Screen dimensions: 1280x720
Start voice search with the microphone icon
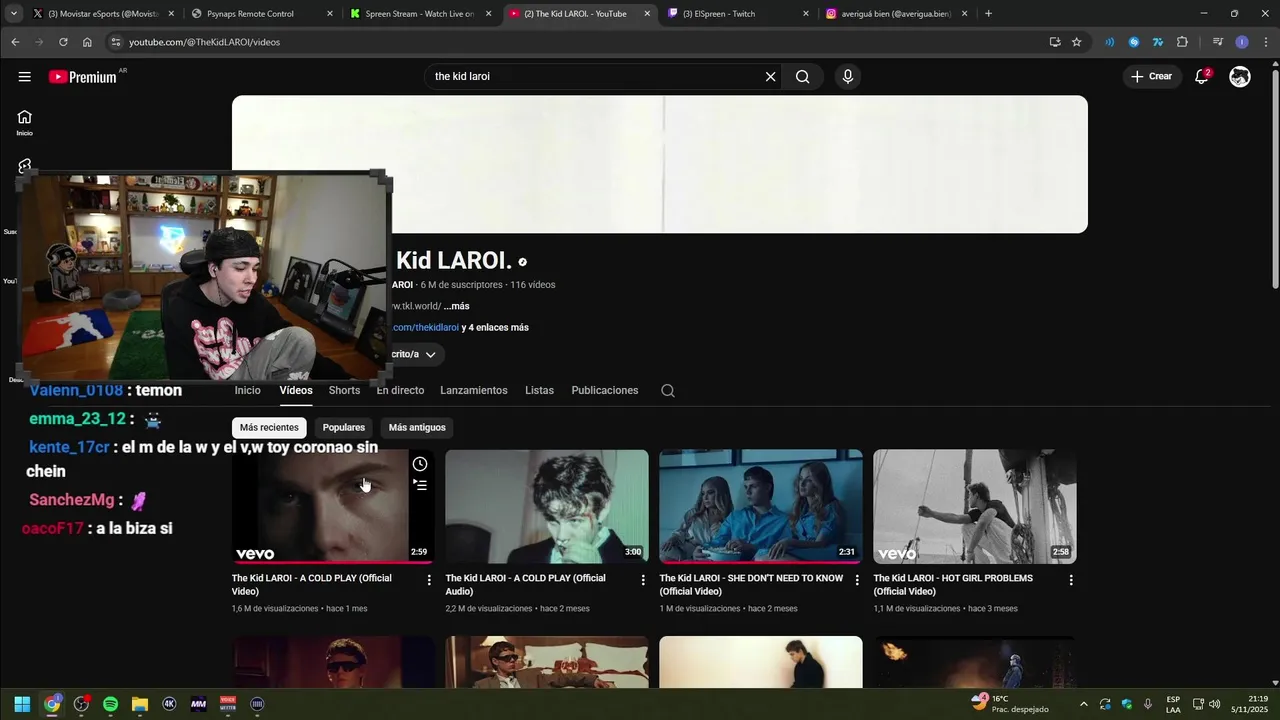click(x=848, y=77)
